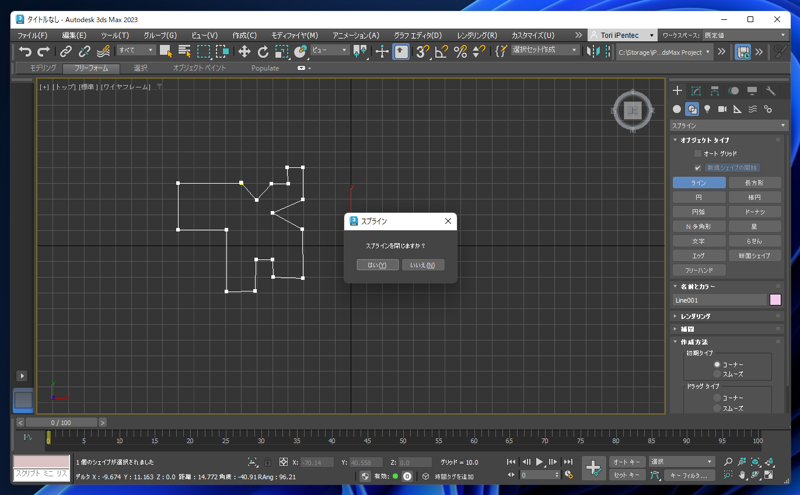Click Bind to Space Warp icon
This screenshot has height=495, width=800.
pyautogui.click(x=103, y=52)
